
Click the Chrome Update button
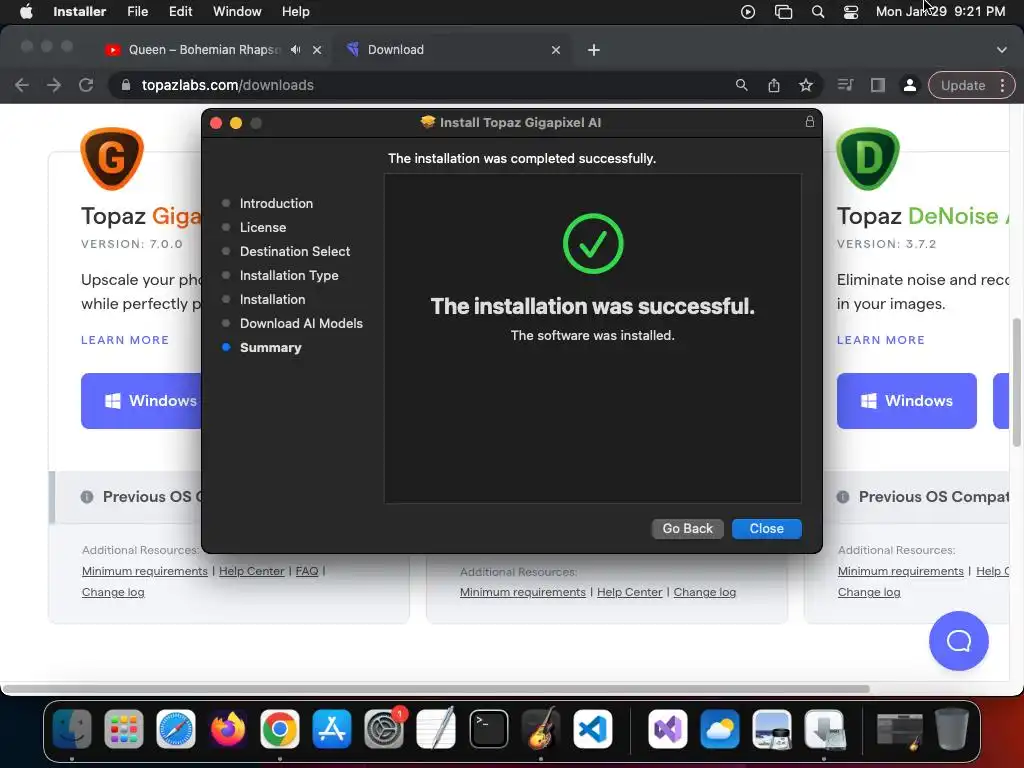click(963, 85)
